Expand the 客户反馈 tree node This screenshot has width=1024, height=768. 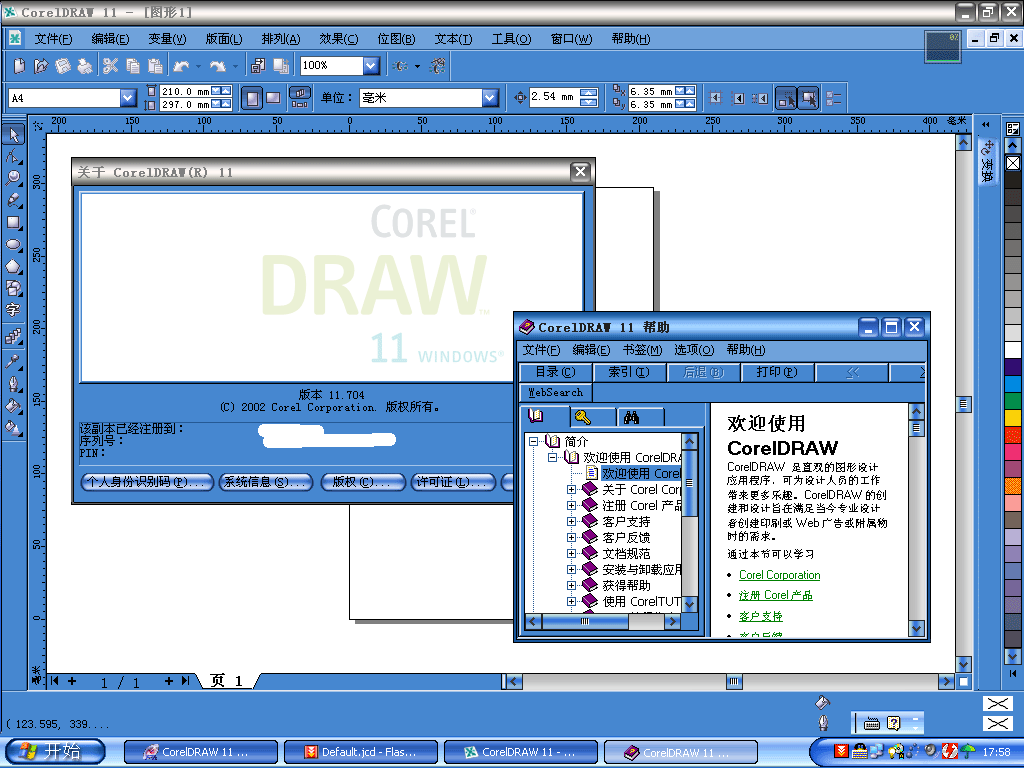pos(571,537)
